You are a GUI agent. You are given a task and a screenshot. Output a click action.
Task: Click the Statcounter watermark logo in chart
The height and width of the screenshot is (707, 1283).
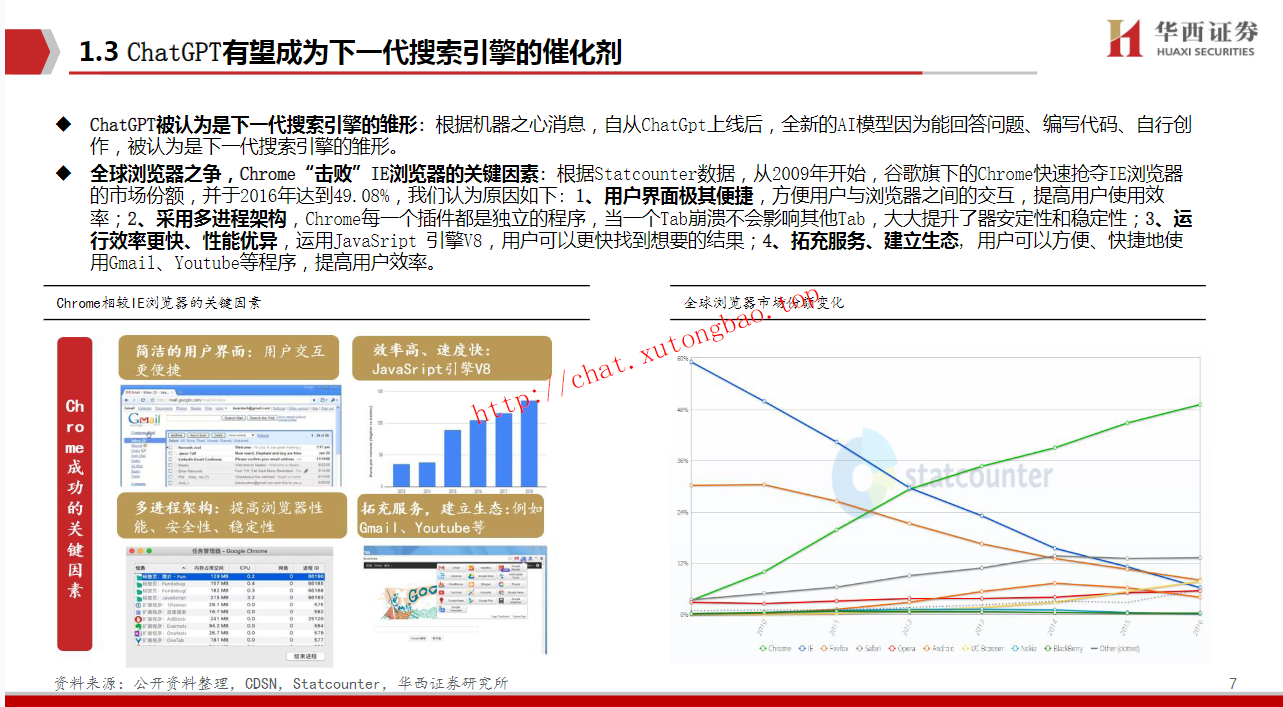[x=943, y=475]
